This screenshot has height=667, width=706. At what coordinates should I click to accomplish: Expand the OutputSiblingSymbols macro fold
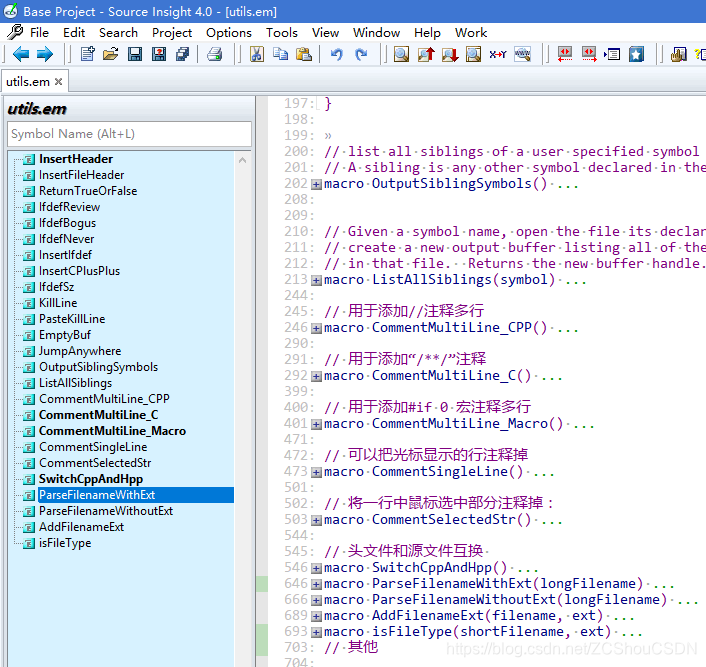click(x=317, y=184)
